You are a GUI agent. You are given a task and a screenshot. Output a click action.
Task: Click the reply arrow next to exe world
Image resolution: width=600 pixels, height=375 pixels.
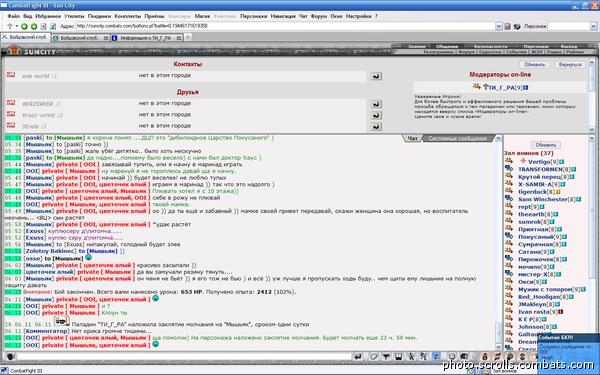point(376,76)
